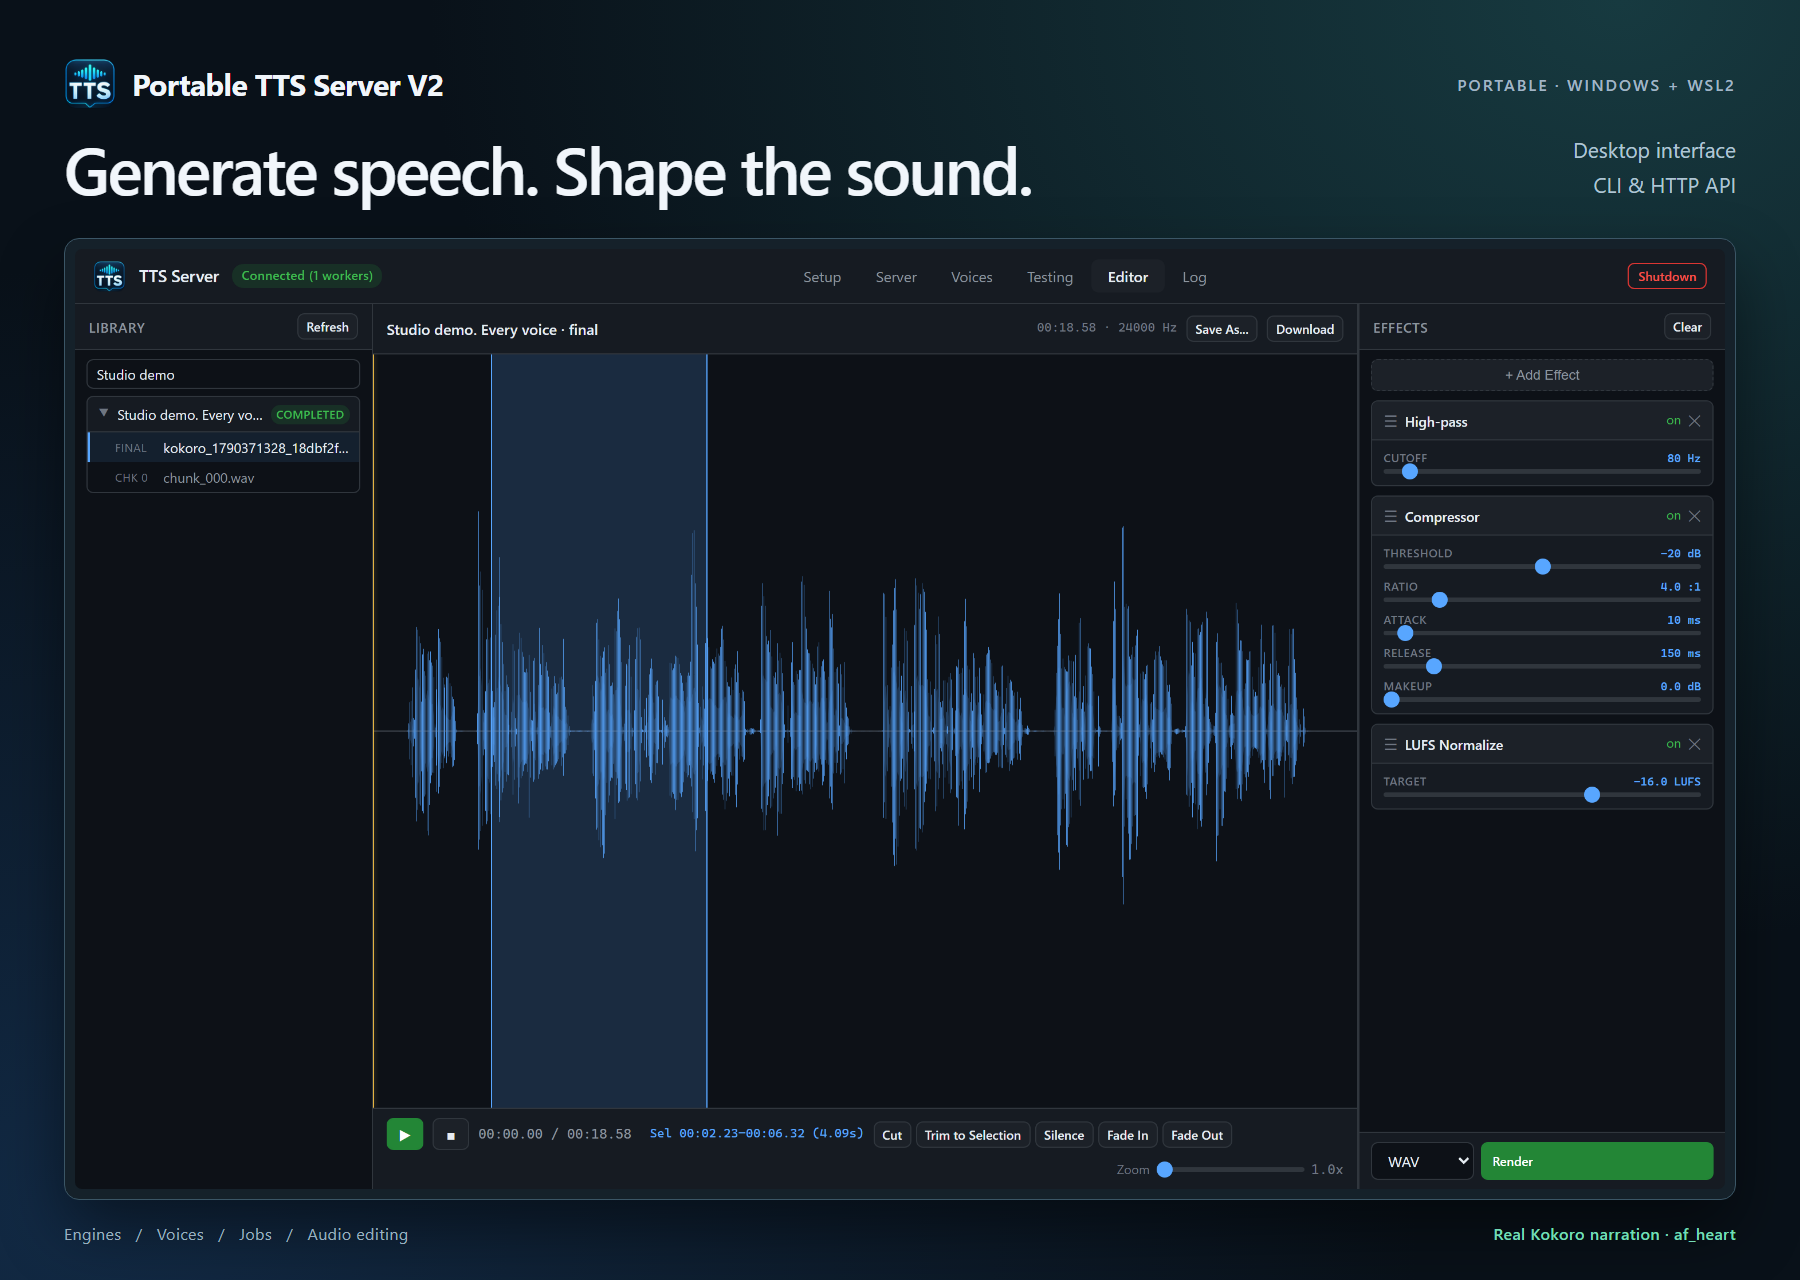
Task: Click the waveform Zoom slider handle
Action: coord(1165,1169)
